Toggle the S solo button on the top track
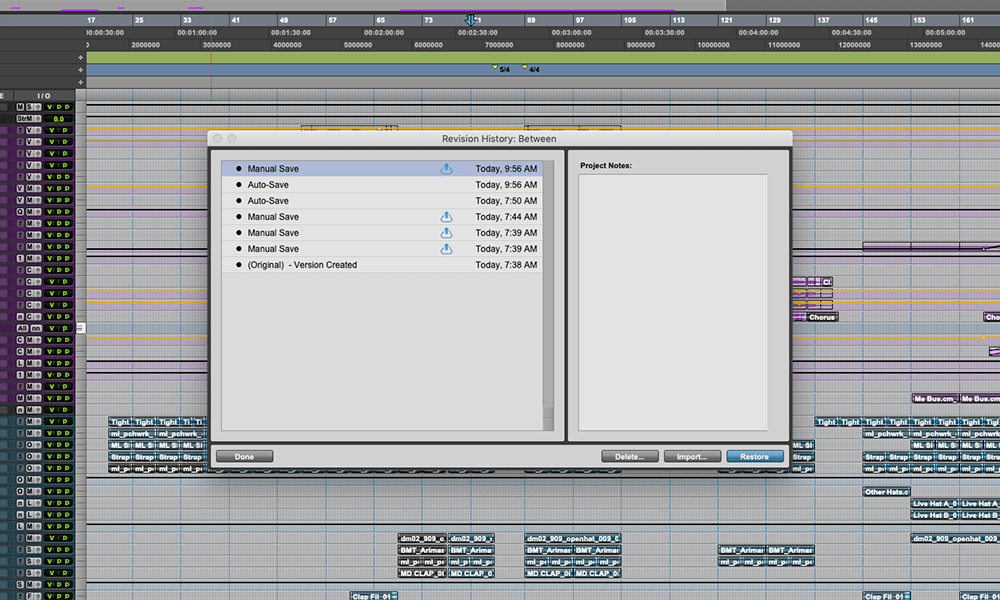 point(27,107)
